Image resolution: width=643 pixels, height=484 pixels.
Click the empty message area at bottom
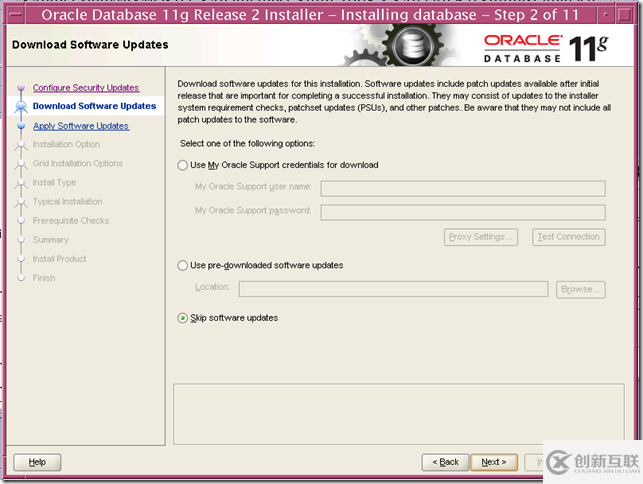pos(399,414)
